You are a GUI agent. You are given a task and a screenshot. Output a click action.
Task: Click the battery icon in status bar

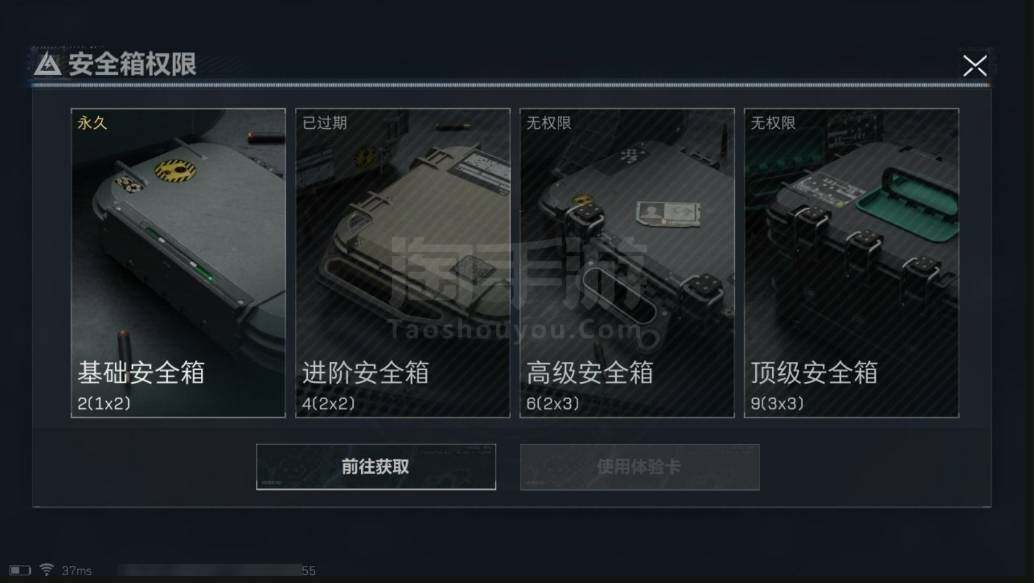coord(20,570)
